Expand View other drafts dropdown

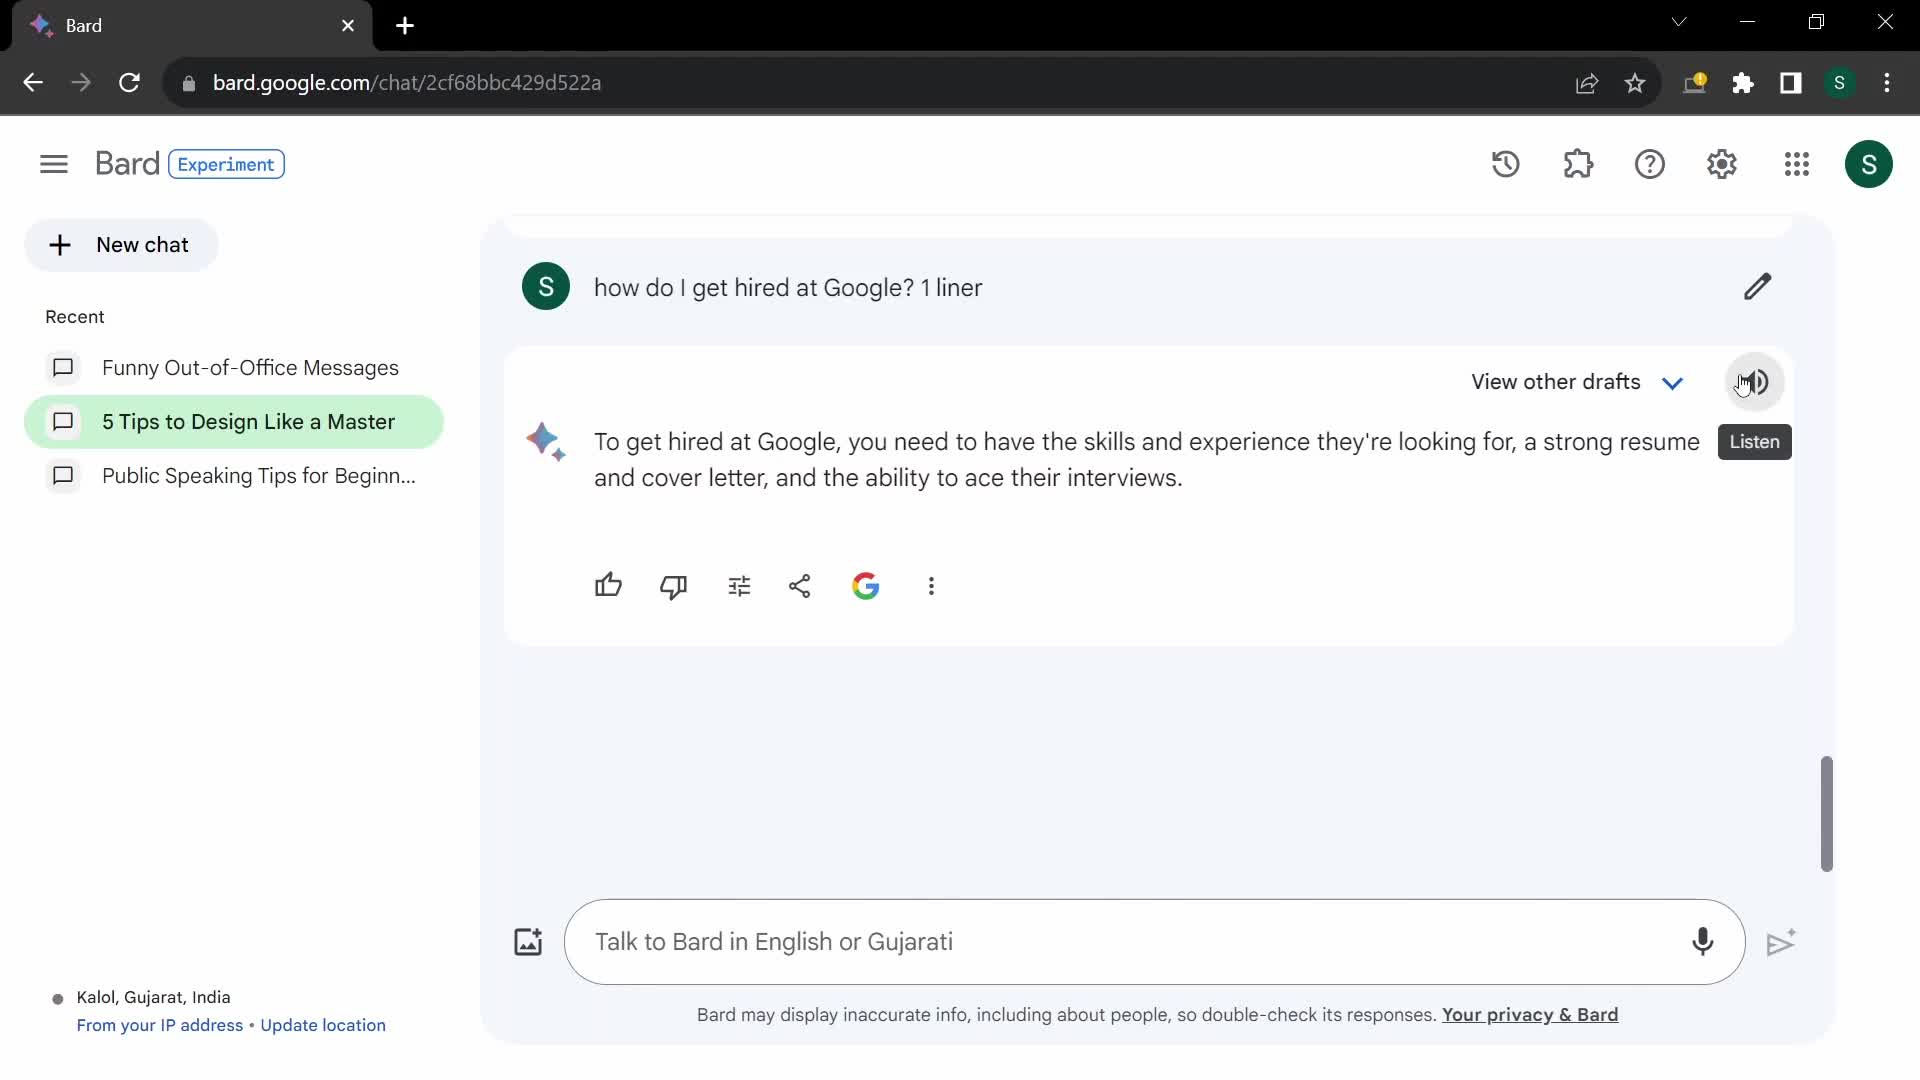tap(1671, 382)
